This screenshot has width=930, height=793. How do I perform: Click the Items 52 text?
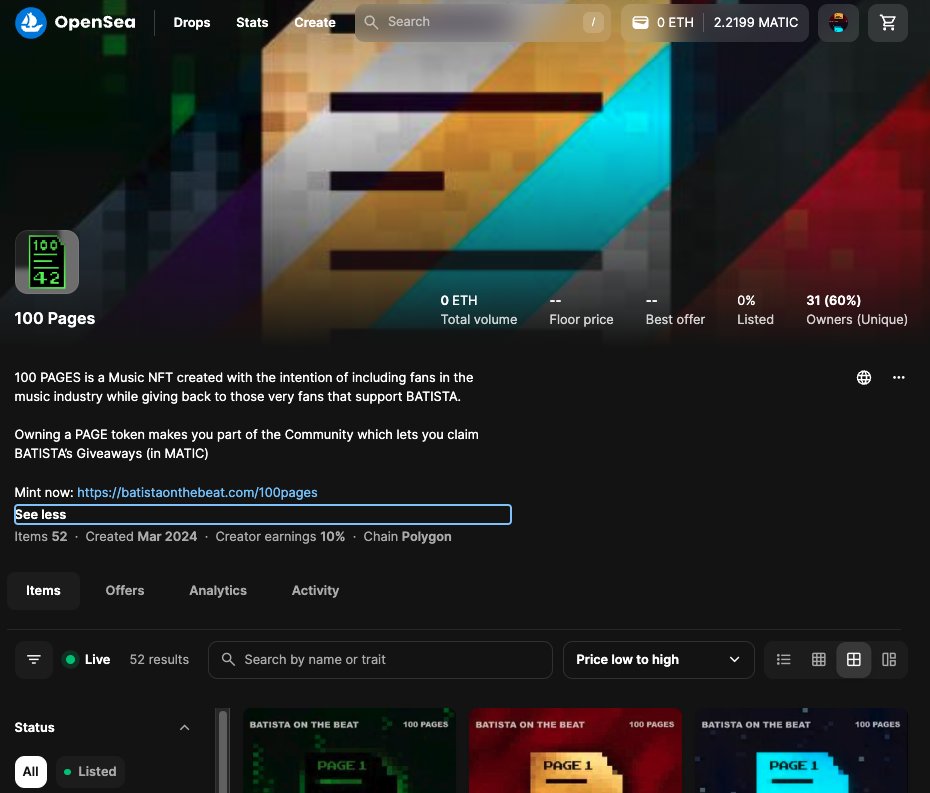(41, 537)
